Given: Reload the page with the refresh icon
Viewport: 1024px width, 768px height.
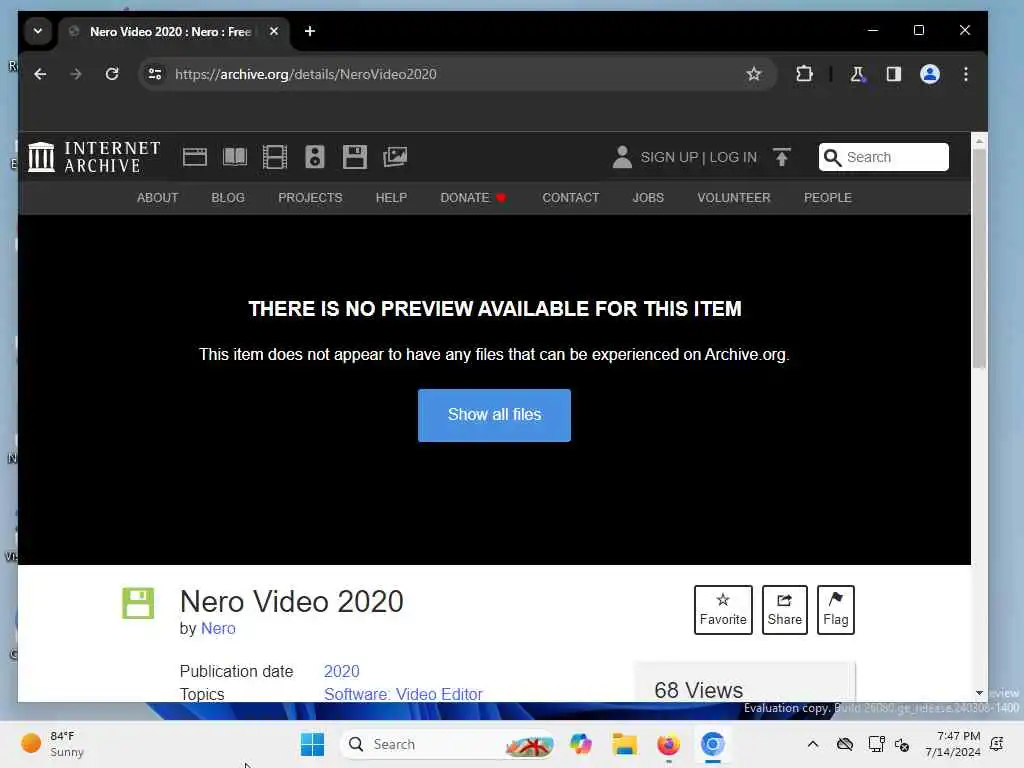Looking at the screenshot, I should coord(112,74).
